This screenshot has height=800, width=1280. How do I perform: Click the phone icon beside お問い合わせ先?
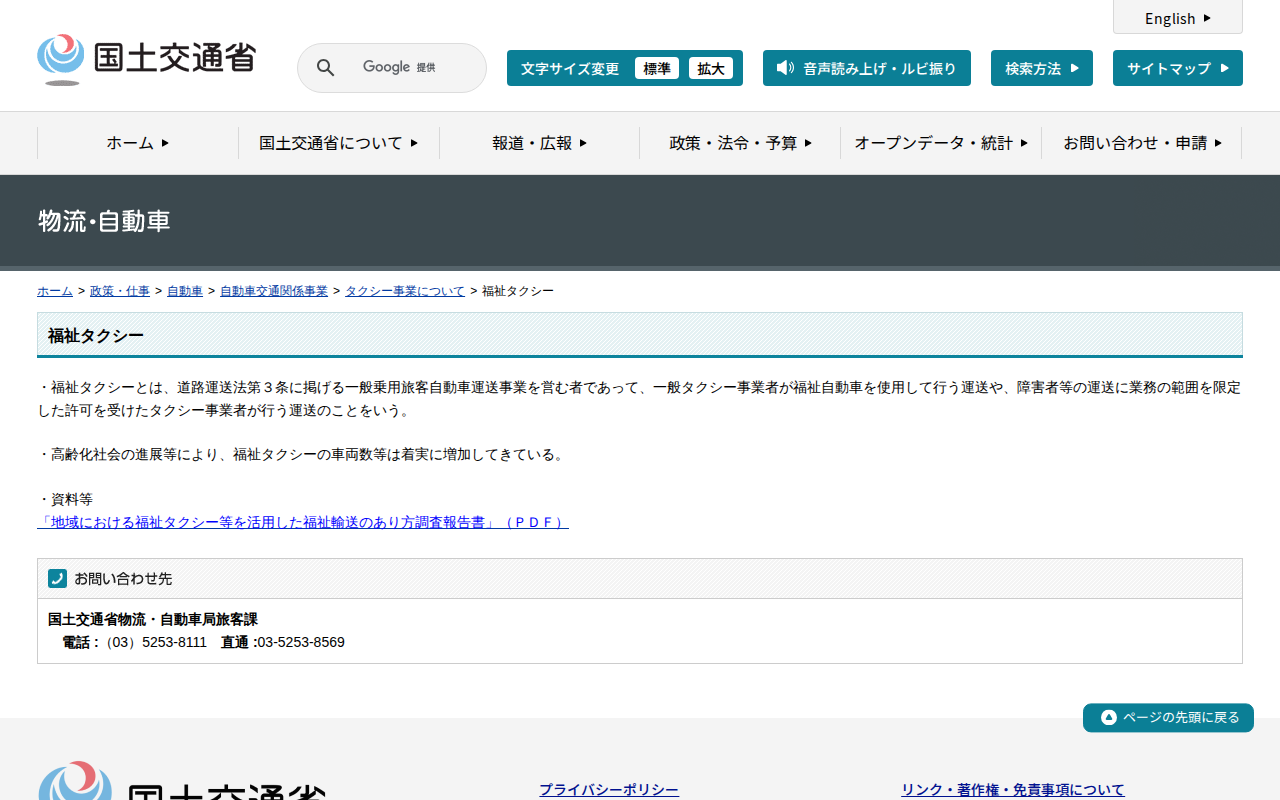pos(57,579)
